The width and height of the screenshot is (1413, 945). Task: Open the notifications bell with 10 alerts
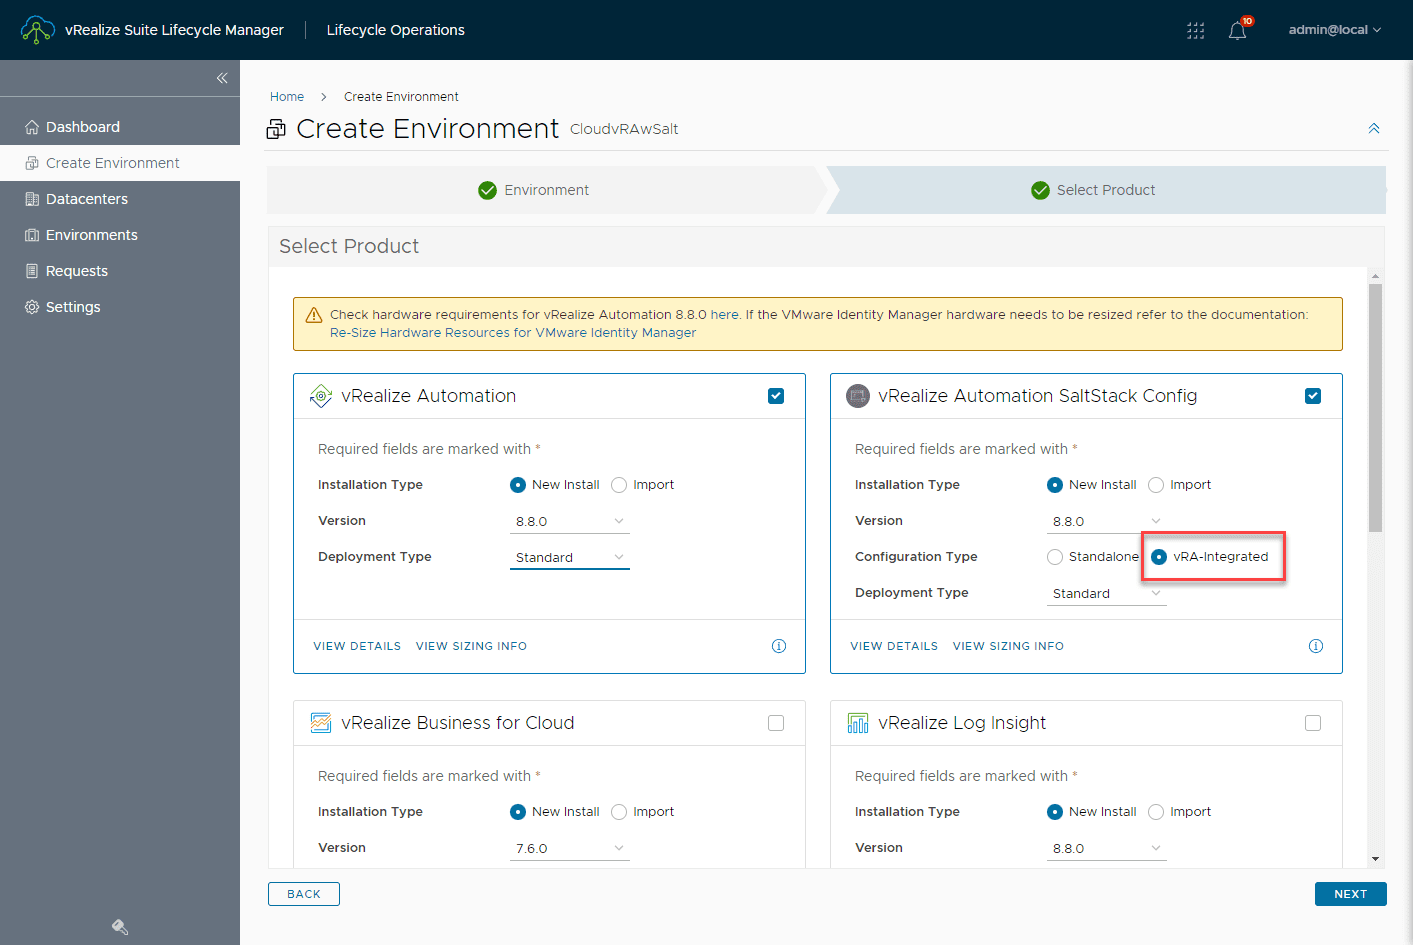(x=1237, y=30)
